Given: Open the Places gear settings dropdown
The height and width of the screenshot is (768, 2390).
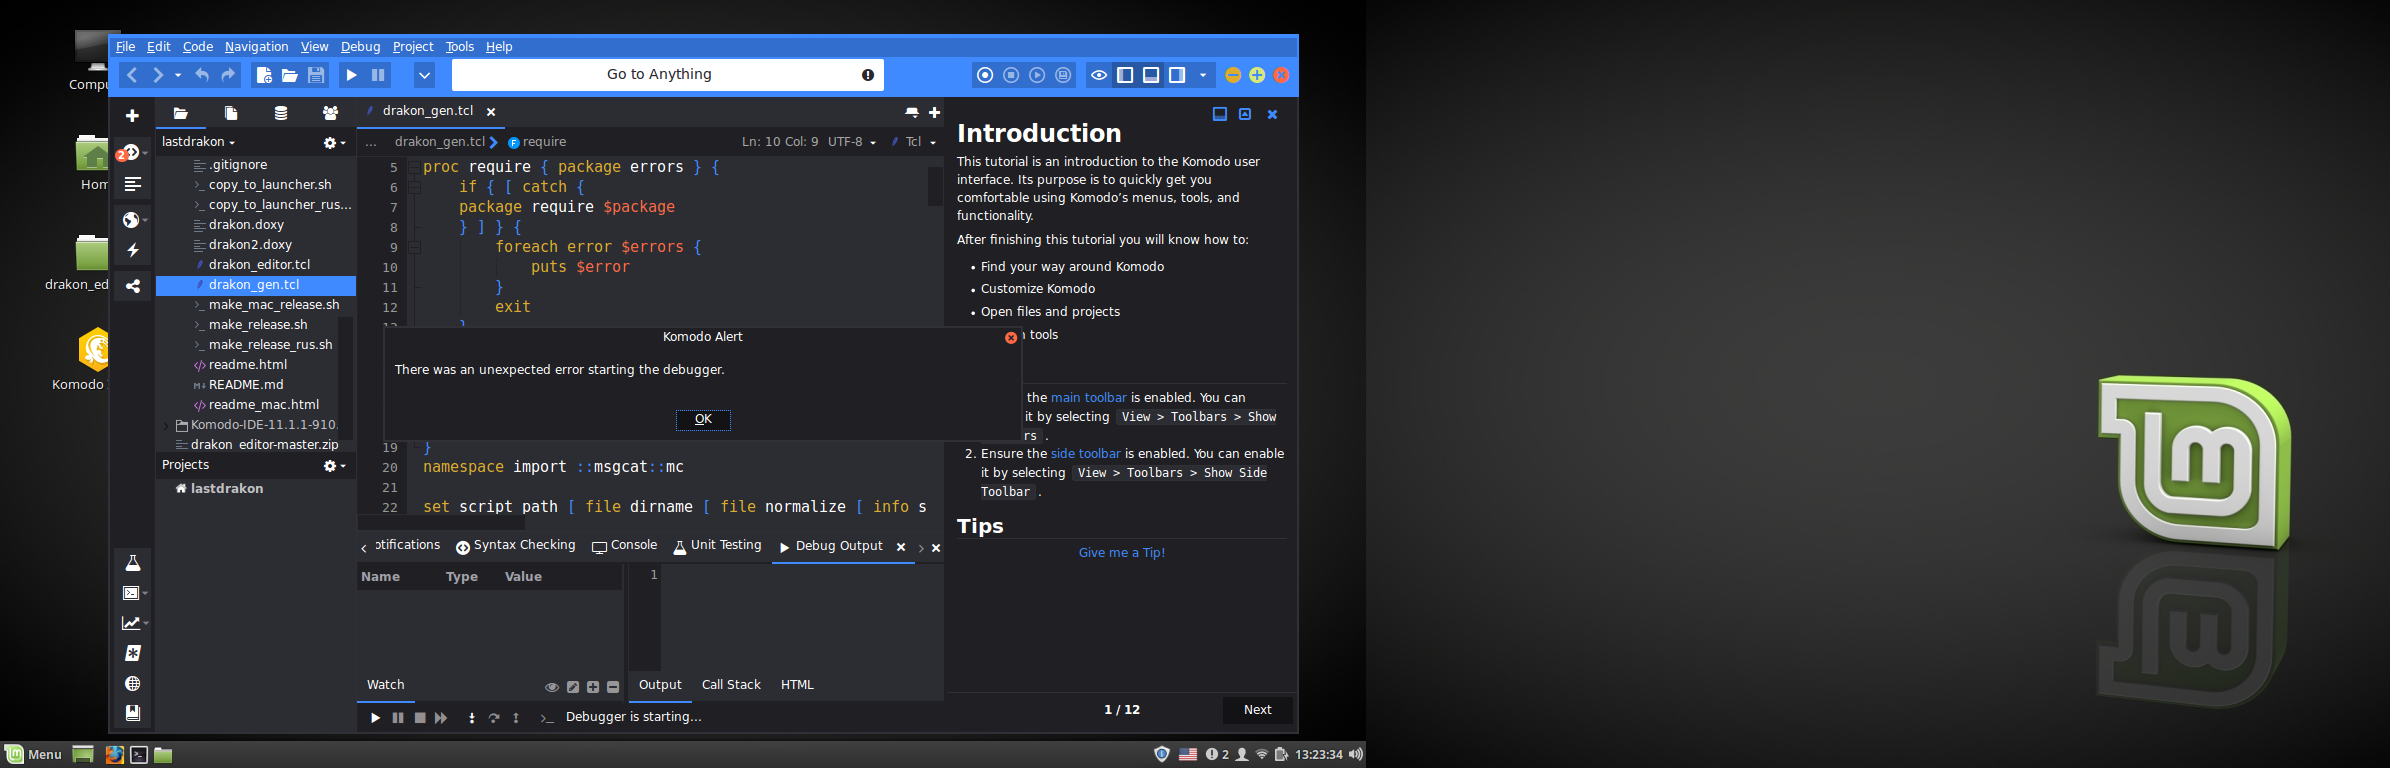Looking at the screenshot, I should pyautogui.click(x=334, y=143).
